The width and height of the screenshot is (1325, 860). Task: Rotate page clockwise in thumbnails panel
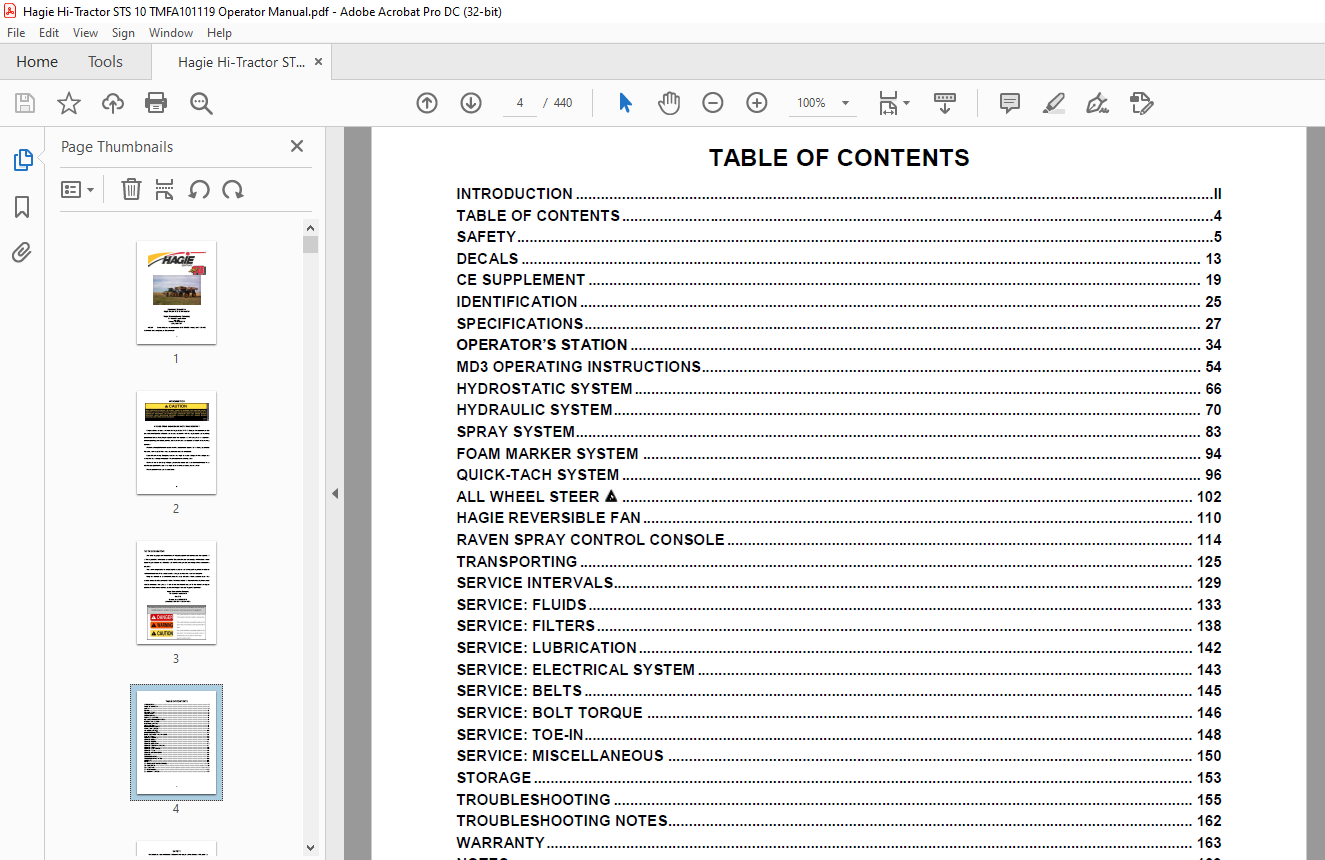(233, 189)
